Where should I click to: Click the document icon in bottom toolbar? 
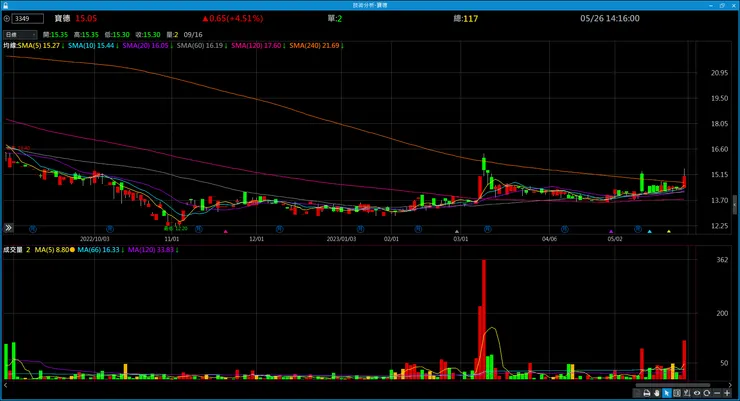[637, 393]
